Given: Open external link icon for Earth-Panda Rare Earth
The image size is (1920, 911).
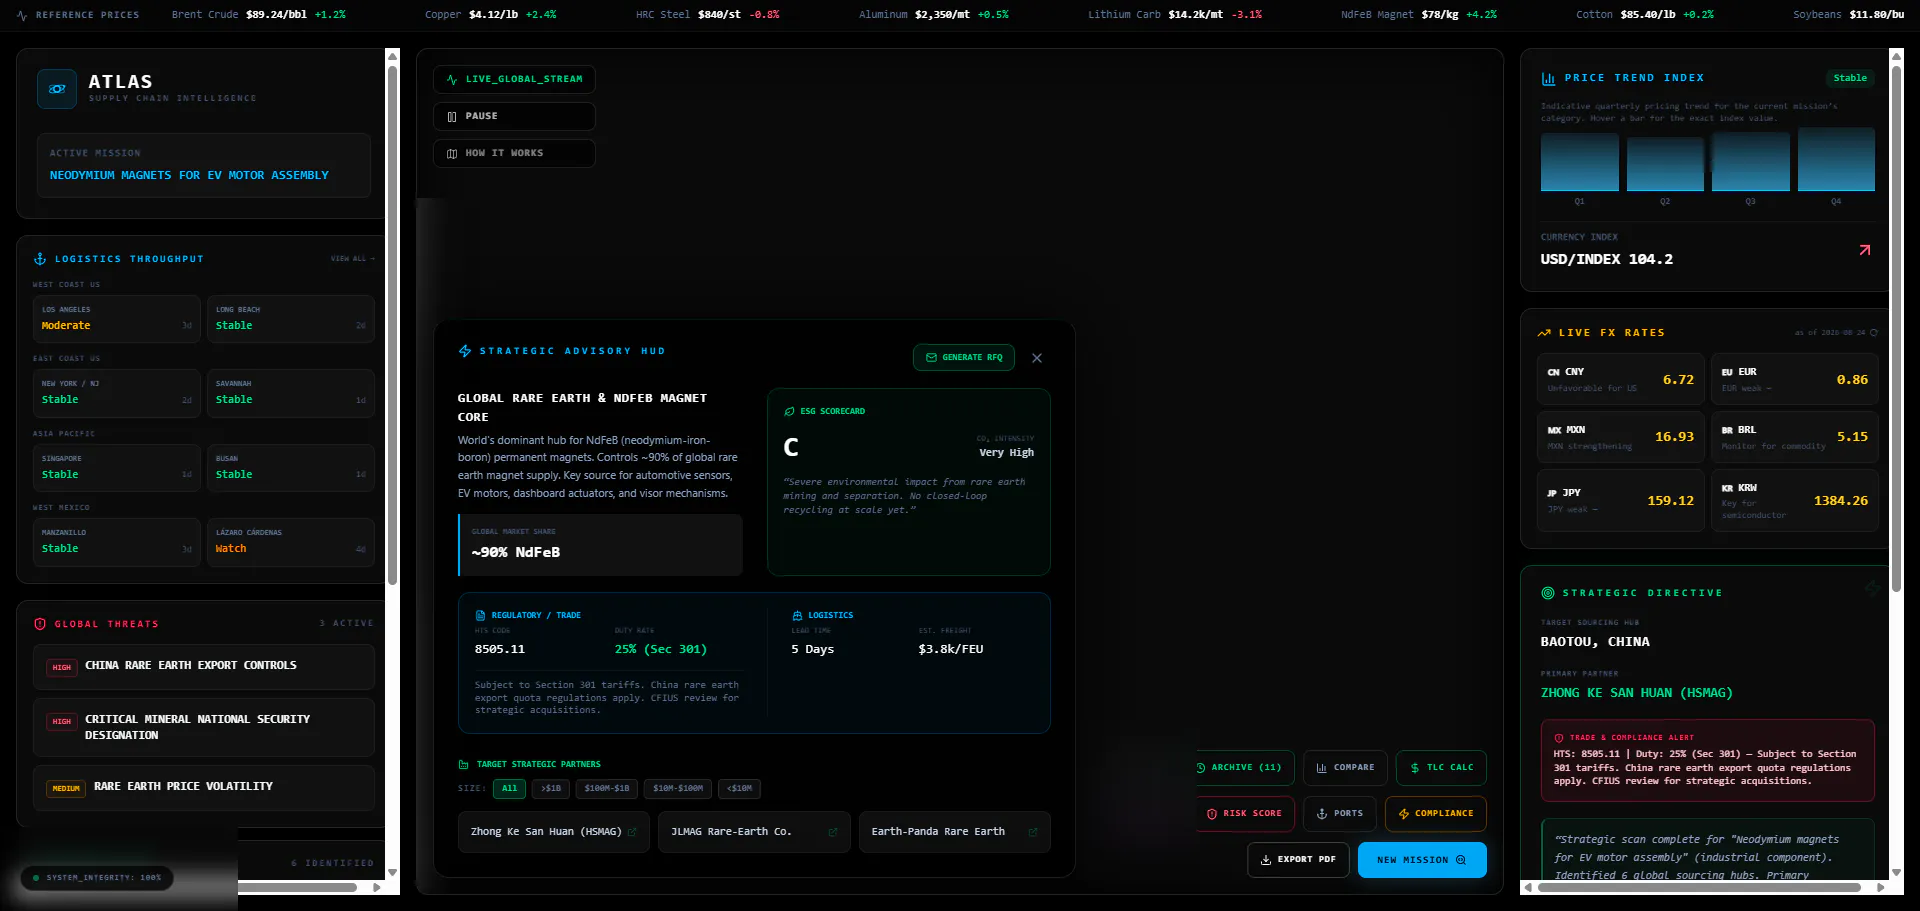Looking at the screenshot, I should (x=1033, y=832).
